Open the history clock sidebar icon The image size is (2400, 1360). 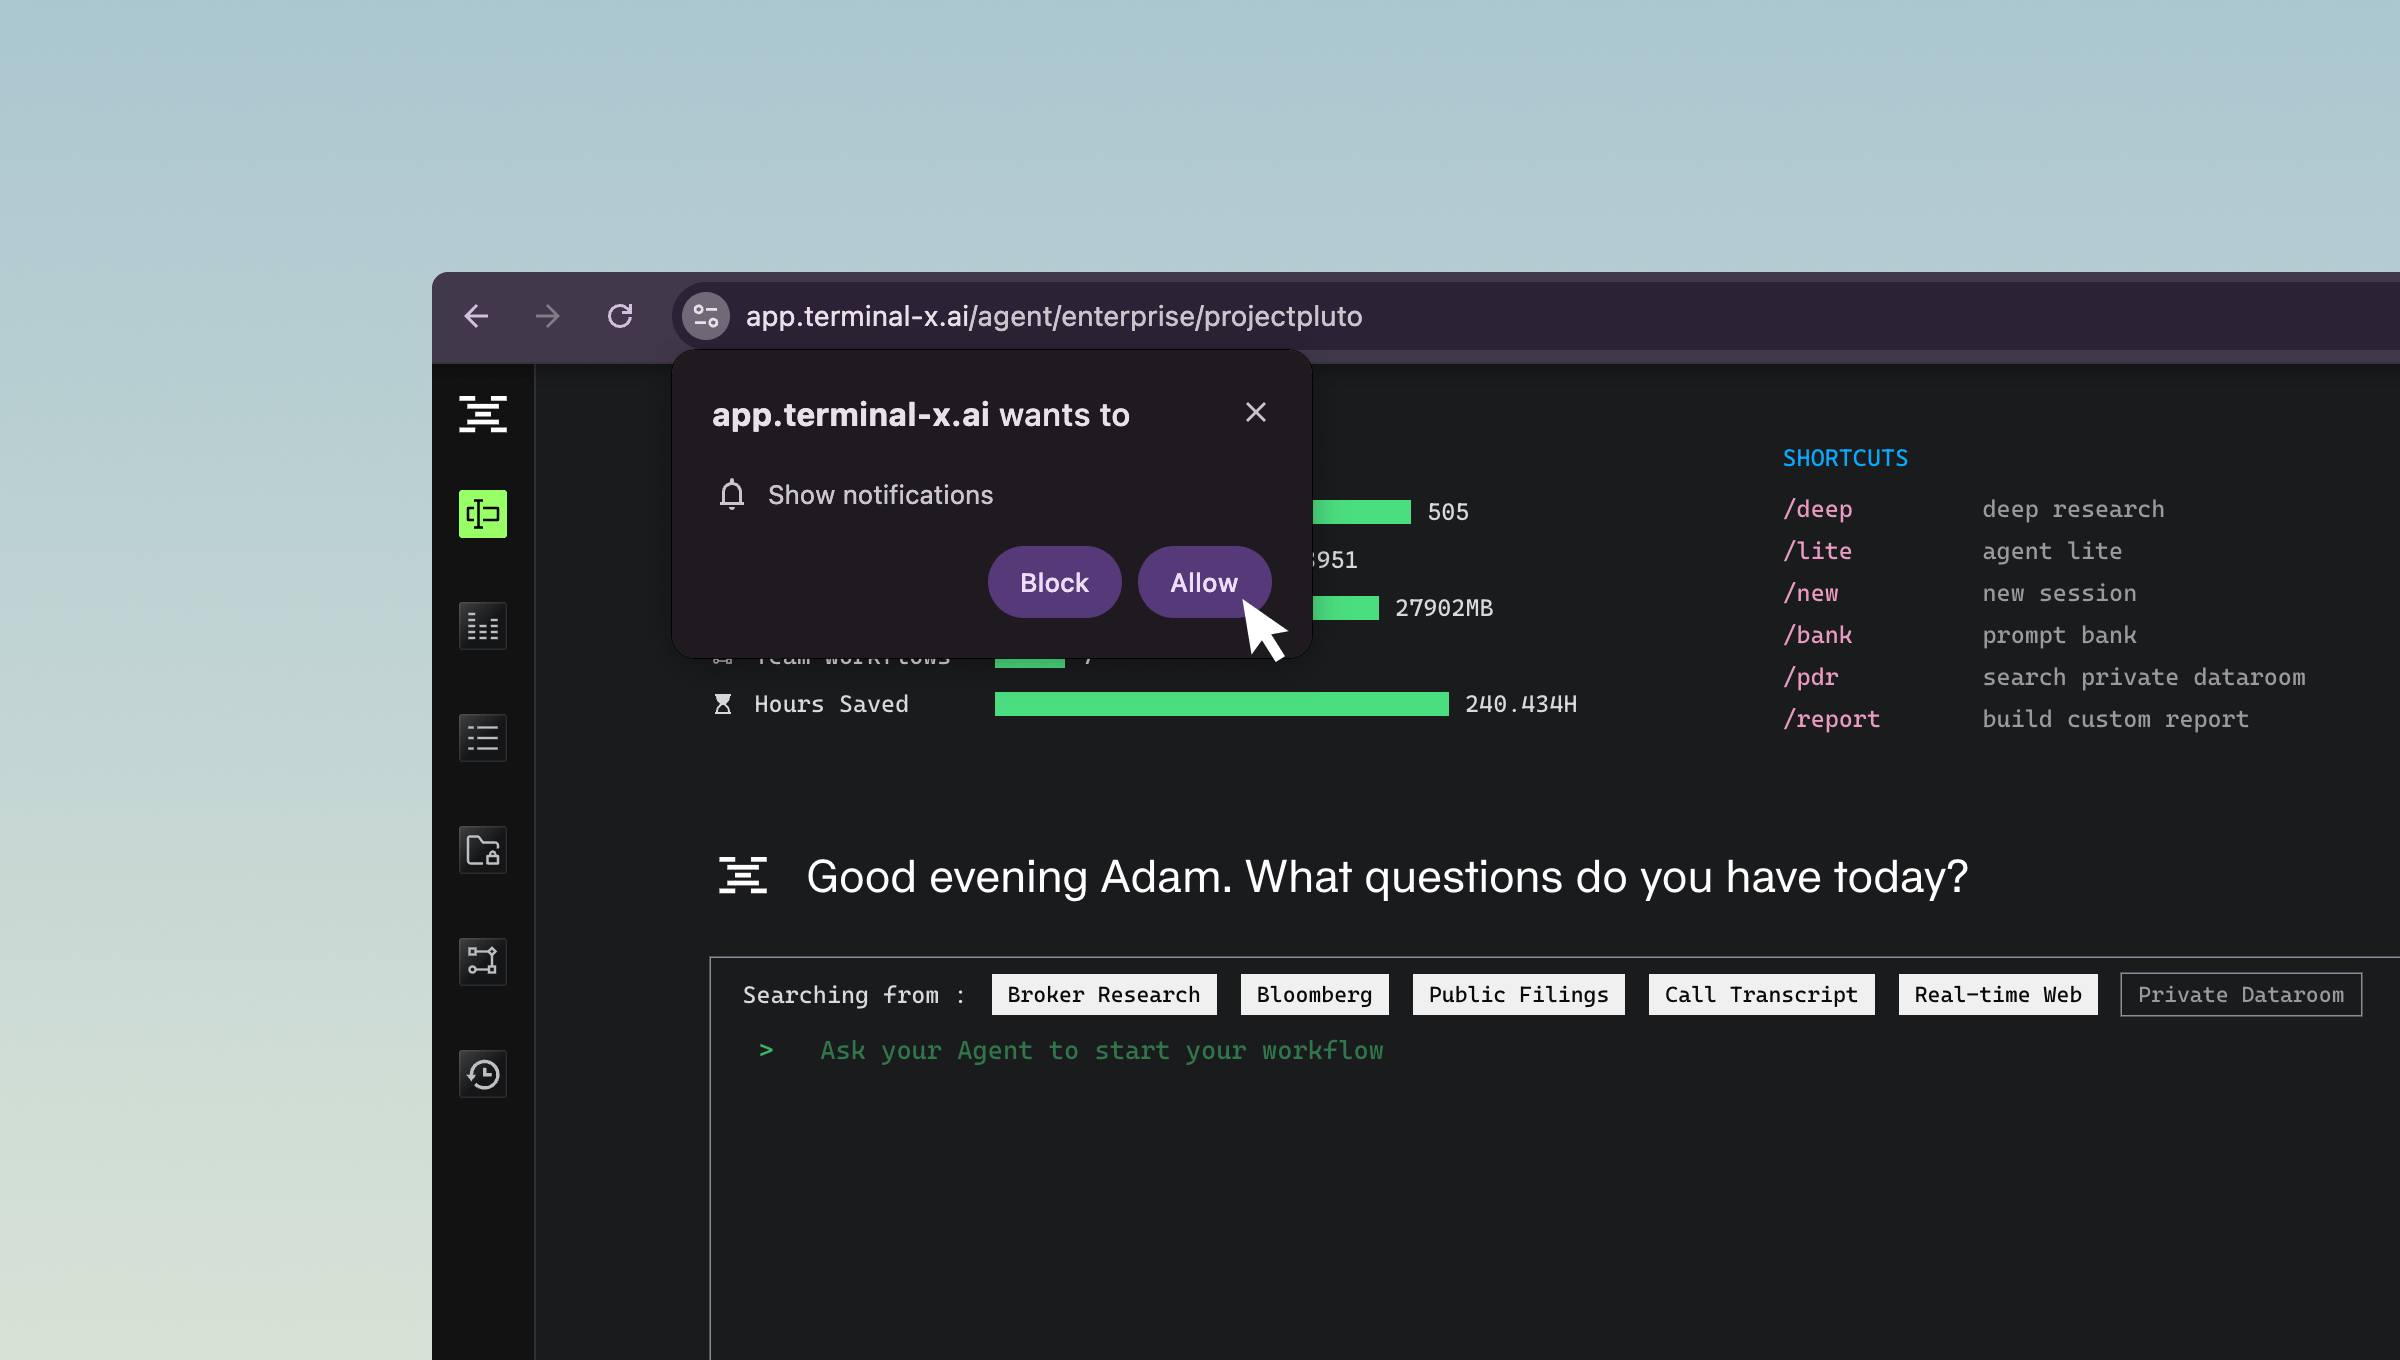pos(482,1074)
